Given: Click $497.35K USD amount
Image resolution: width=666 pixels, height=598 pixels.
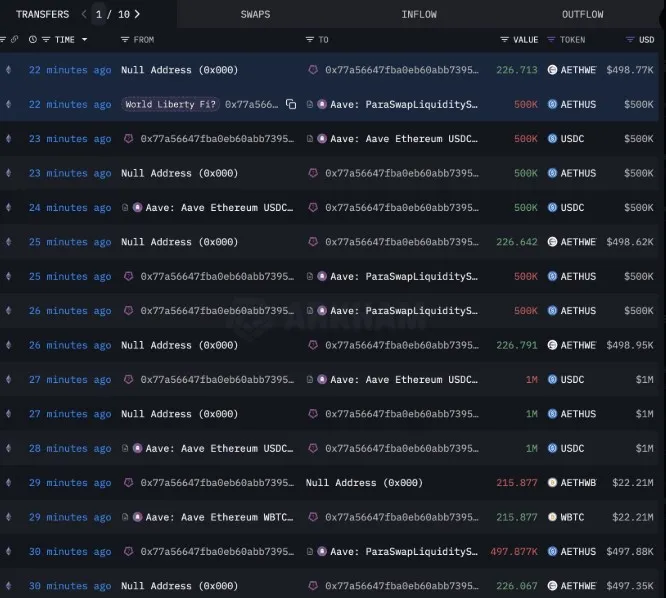Looking at the screenshot, I should point(630,586).
